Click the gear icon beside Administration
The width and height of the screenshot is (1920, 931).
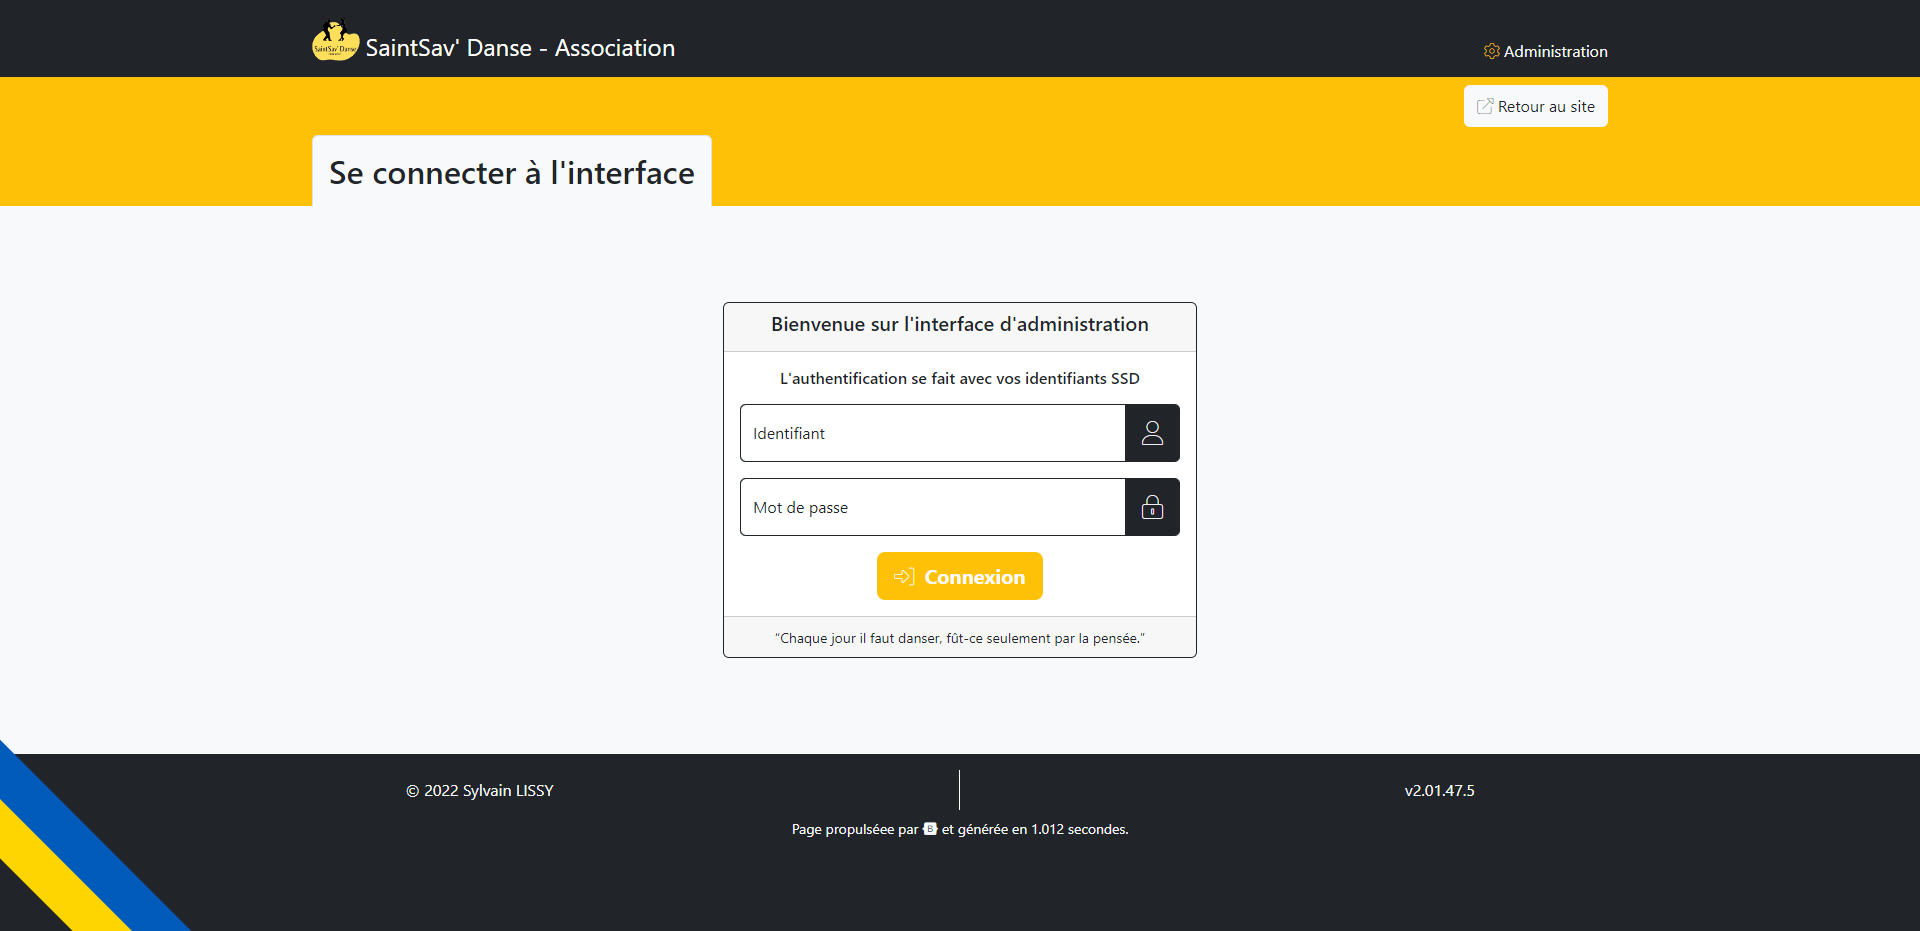(1491, 51)
